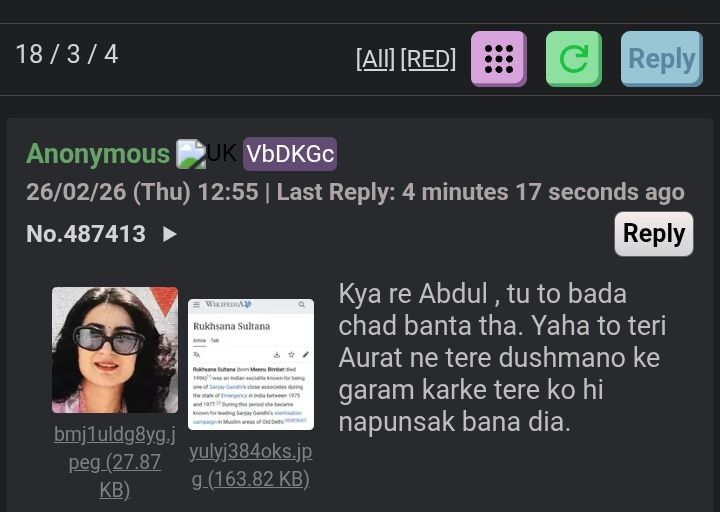Refresh the thread with green reload icon

click(574, 59)
